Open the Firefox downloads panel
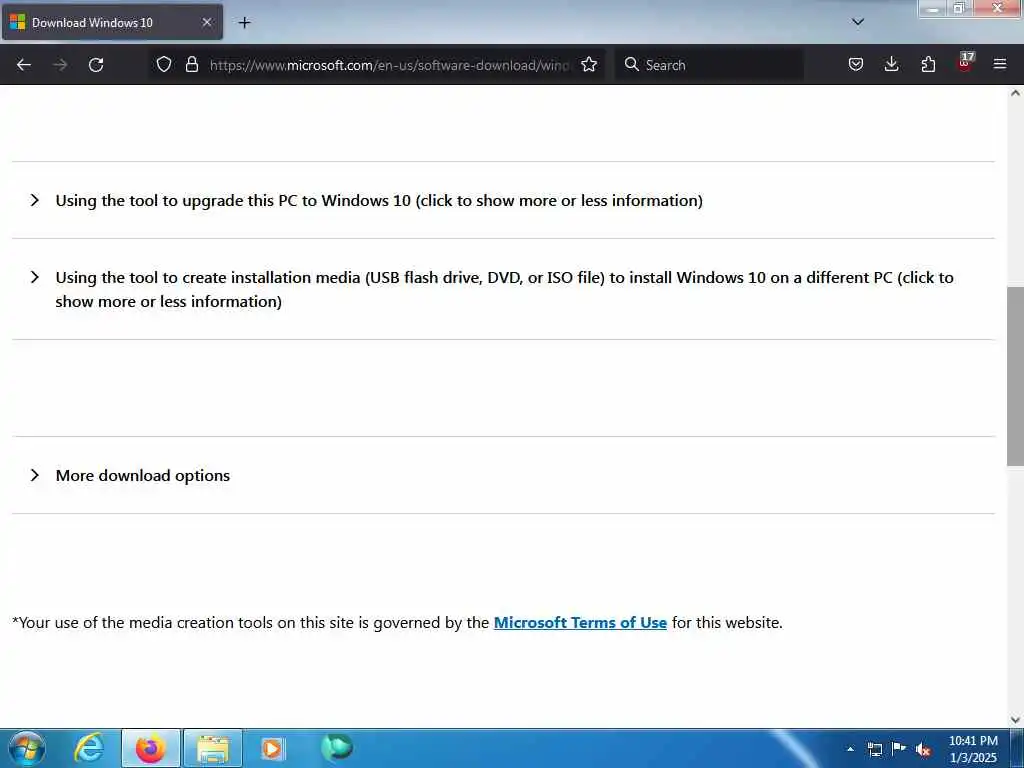The height and width of the screenshot is (768, 1024). pos(891,64)
